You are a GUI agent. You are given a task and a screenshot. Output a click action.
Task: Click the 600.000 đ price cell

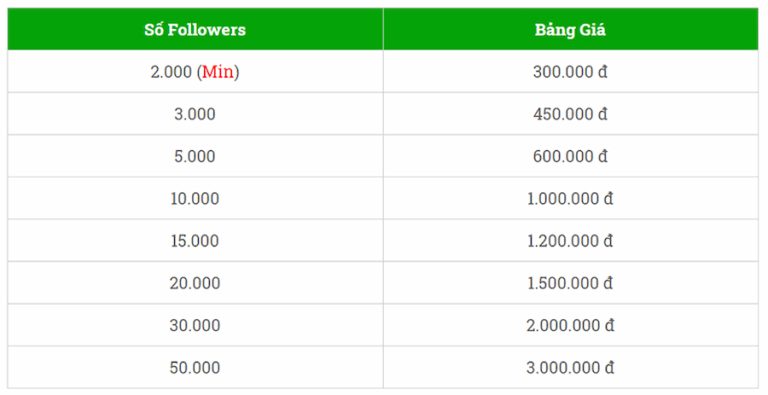[x=571, y=156]
